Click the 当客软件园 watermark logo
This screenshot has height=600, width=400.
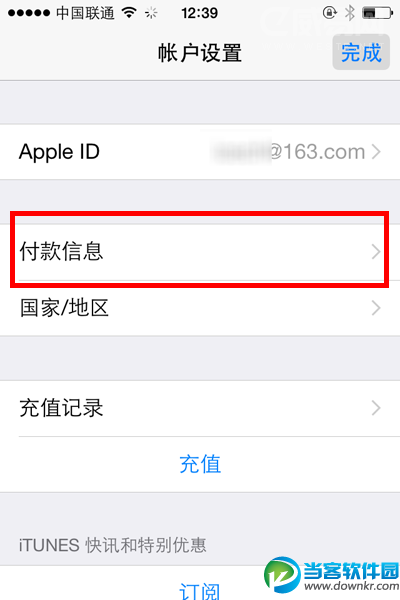331,575
